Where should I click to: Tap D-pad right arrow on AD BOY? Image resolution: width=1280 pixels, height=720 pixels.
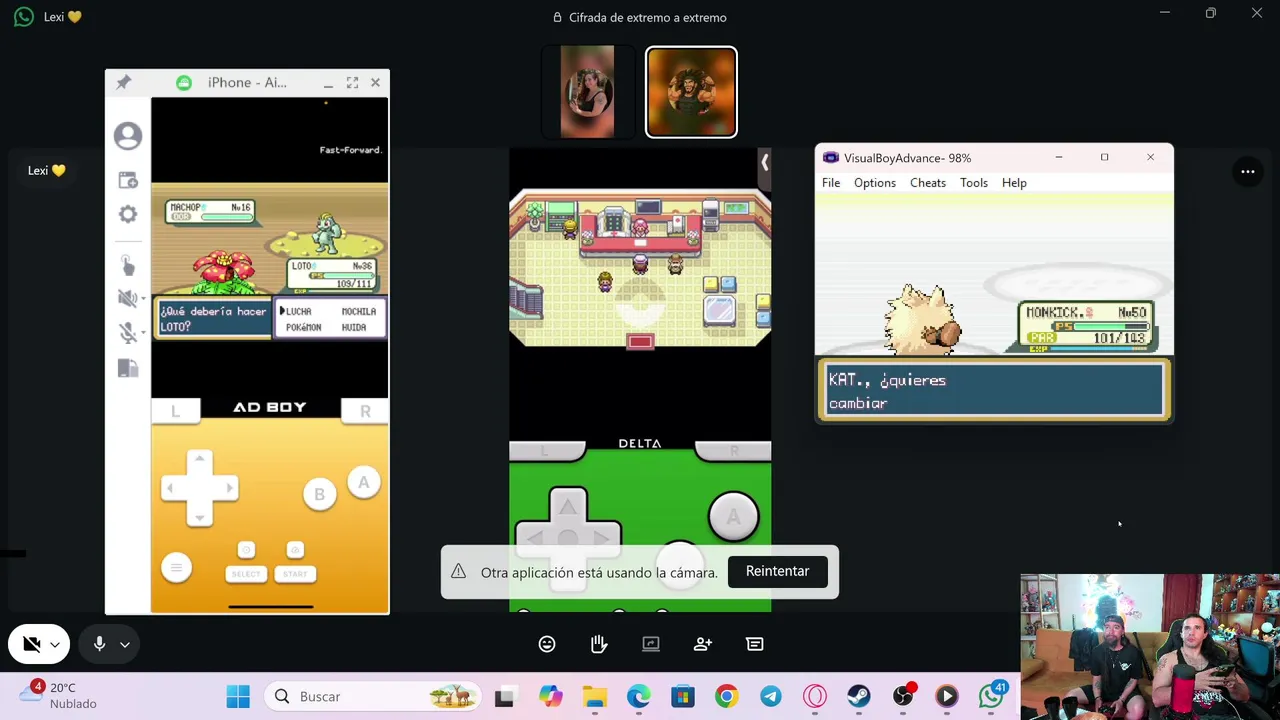(228, 488)
